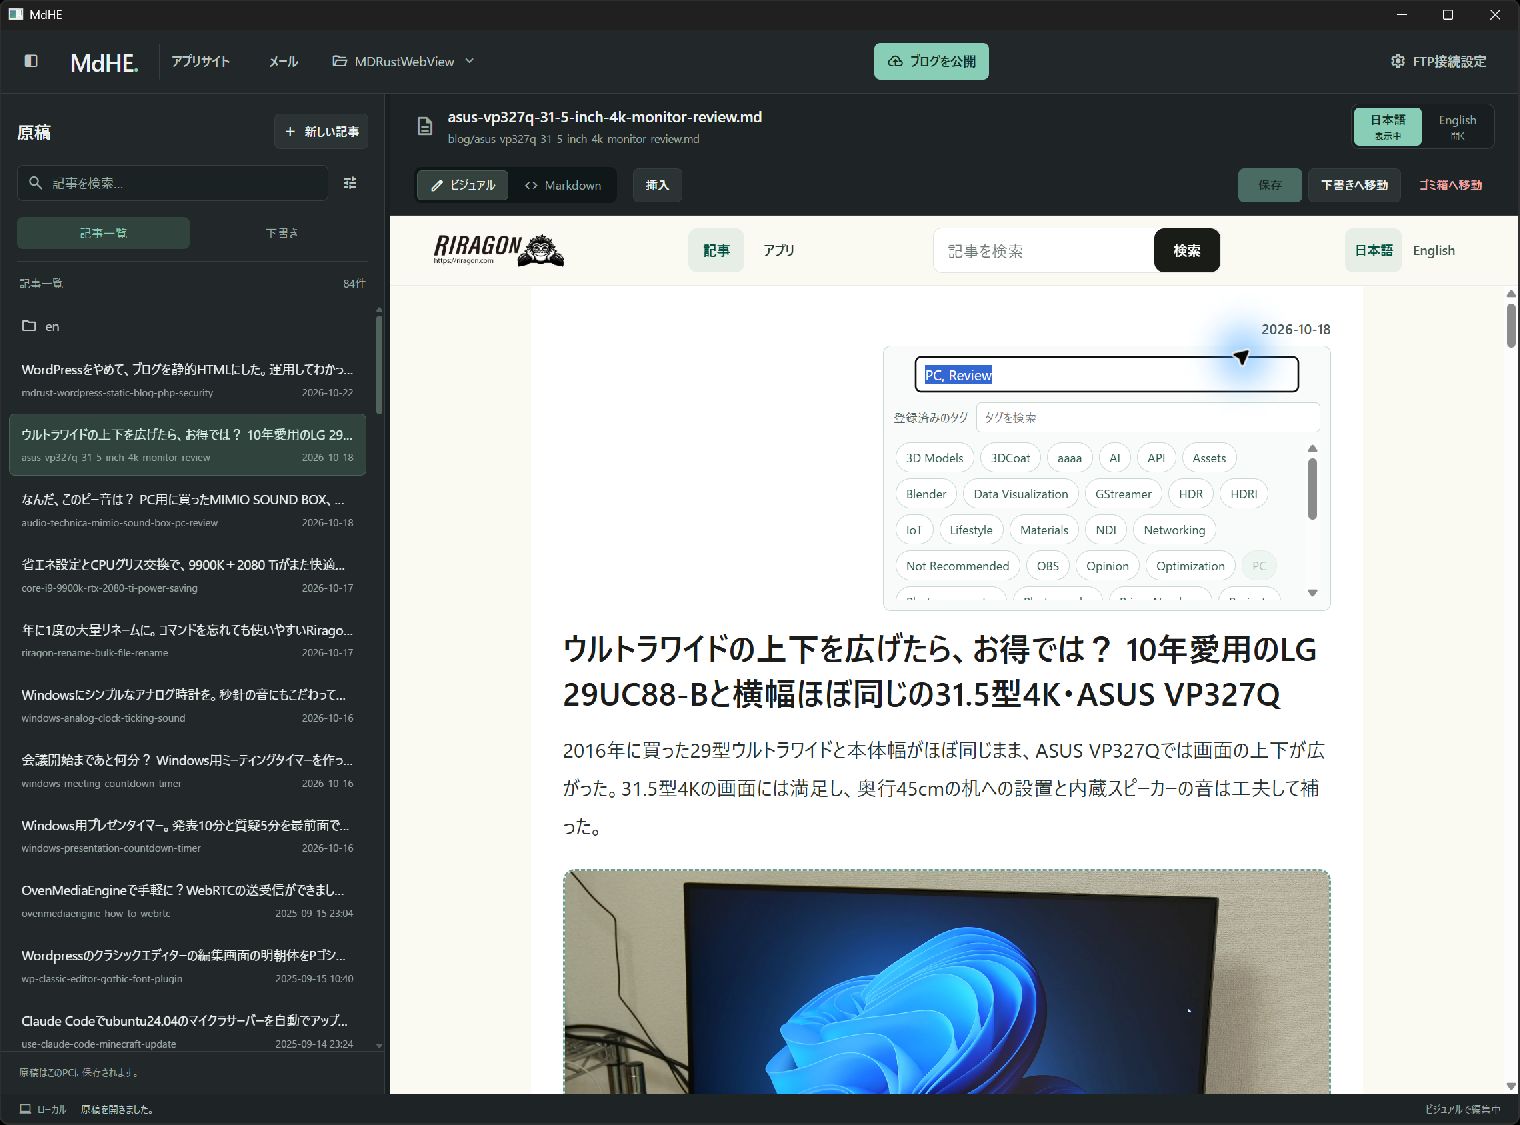Click ゴミ箱へ移動
Viewport: 1520px width, 1125px height.
click(x=1450, y=185)
